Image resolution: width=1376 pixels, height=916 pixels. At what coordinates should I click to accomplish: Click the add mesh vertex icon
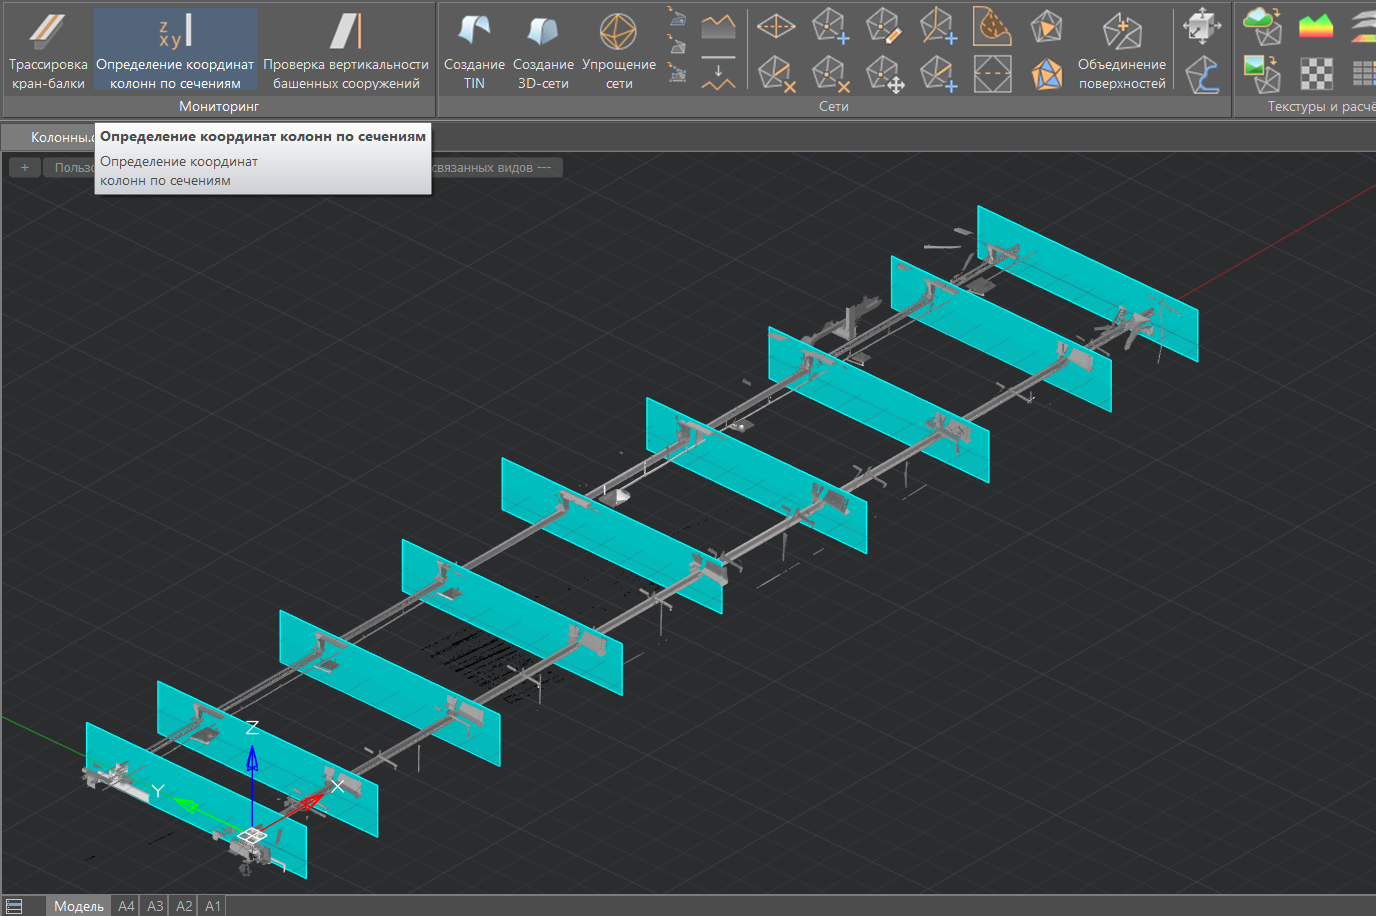[x=830, y=26]
